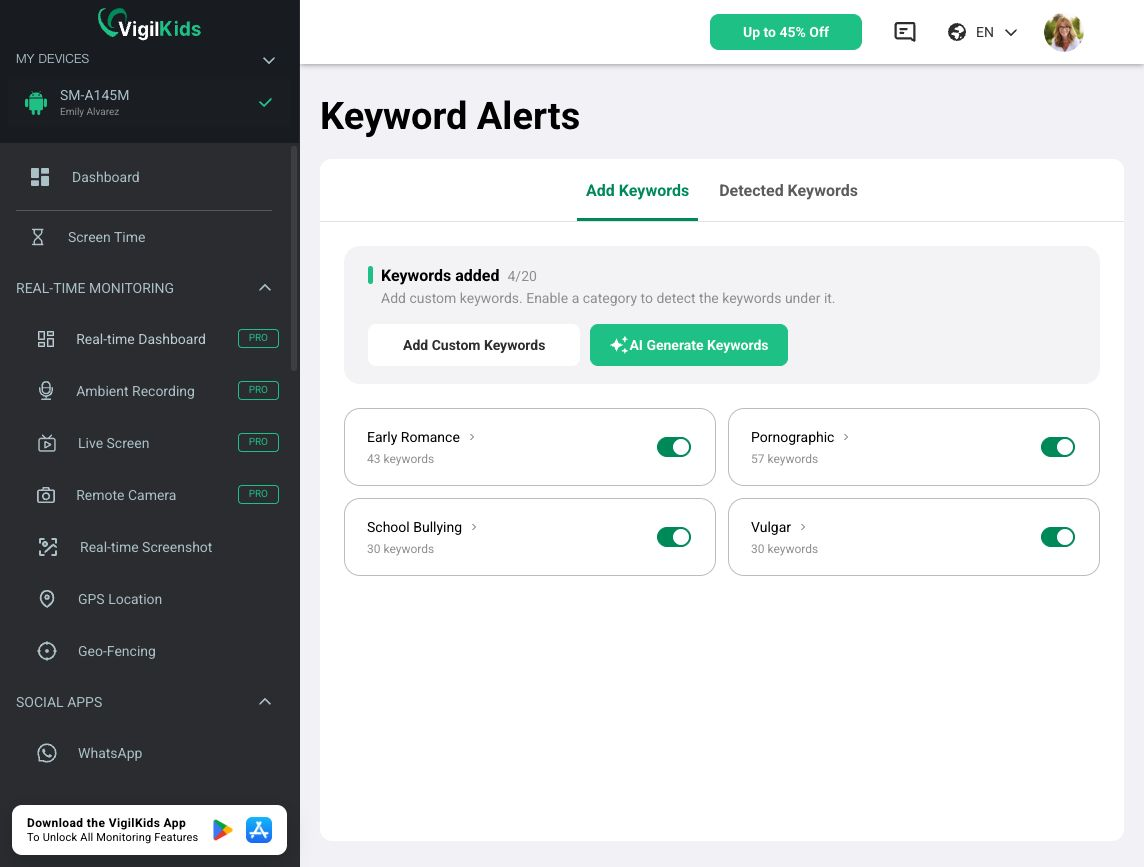Click the WhatsApp icon in sidebar
Image resolution: width=1144 pixels, height=867 pixels.
47,753
